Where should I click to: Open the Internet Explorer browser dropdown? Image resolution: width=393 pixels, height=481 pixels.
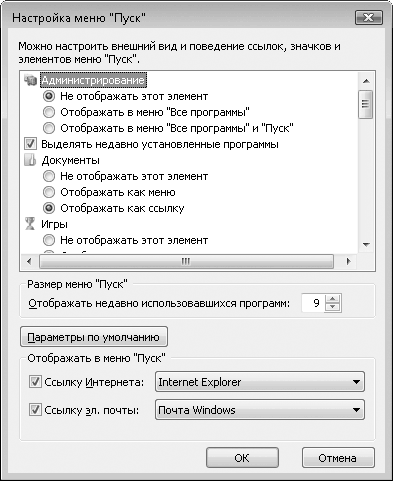coord(260,382)
